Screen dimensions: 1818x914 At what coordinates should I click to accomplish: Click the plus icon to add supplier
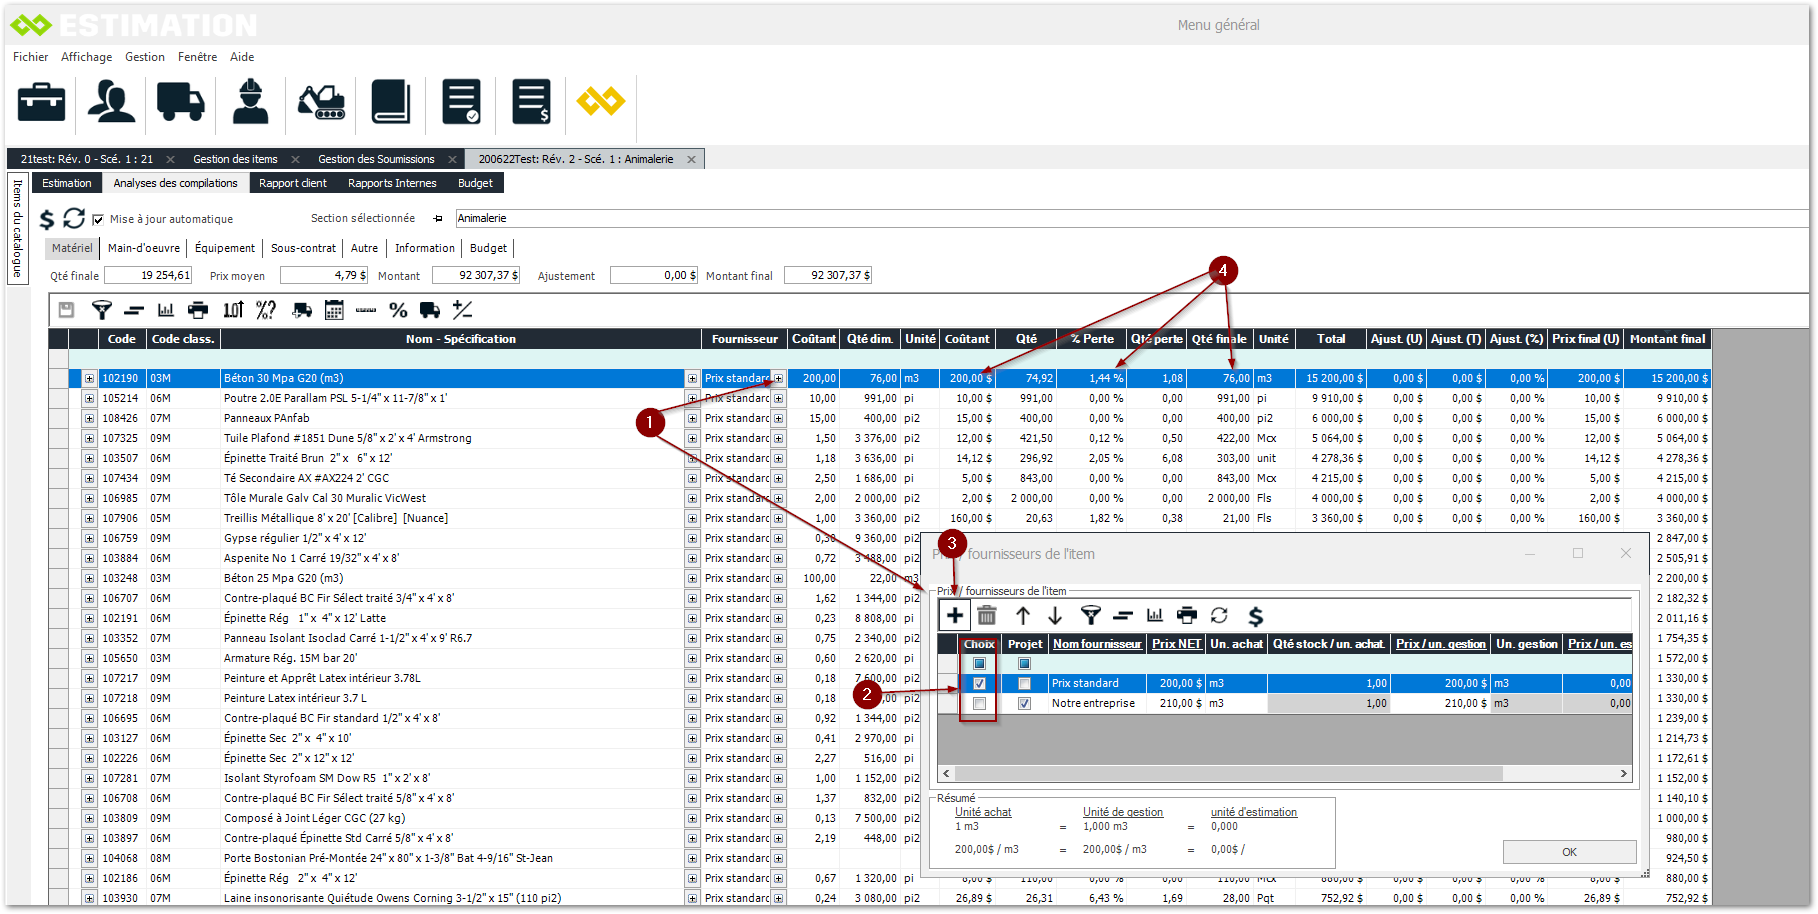pos(955,616)
